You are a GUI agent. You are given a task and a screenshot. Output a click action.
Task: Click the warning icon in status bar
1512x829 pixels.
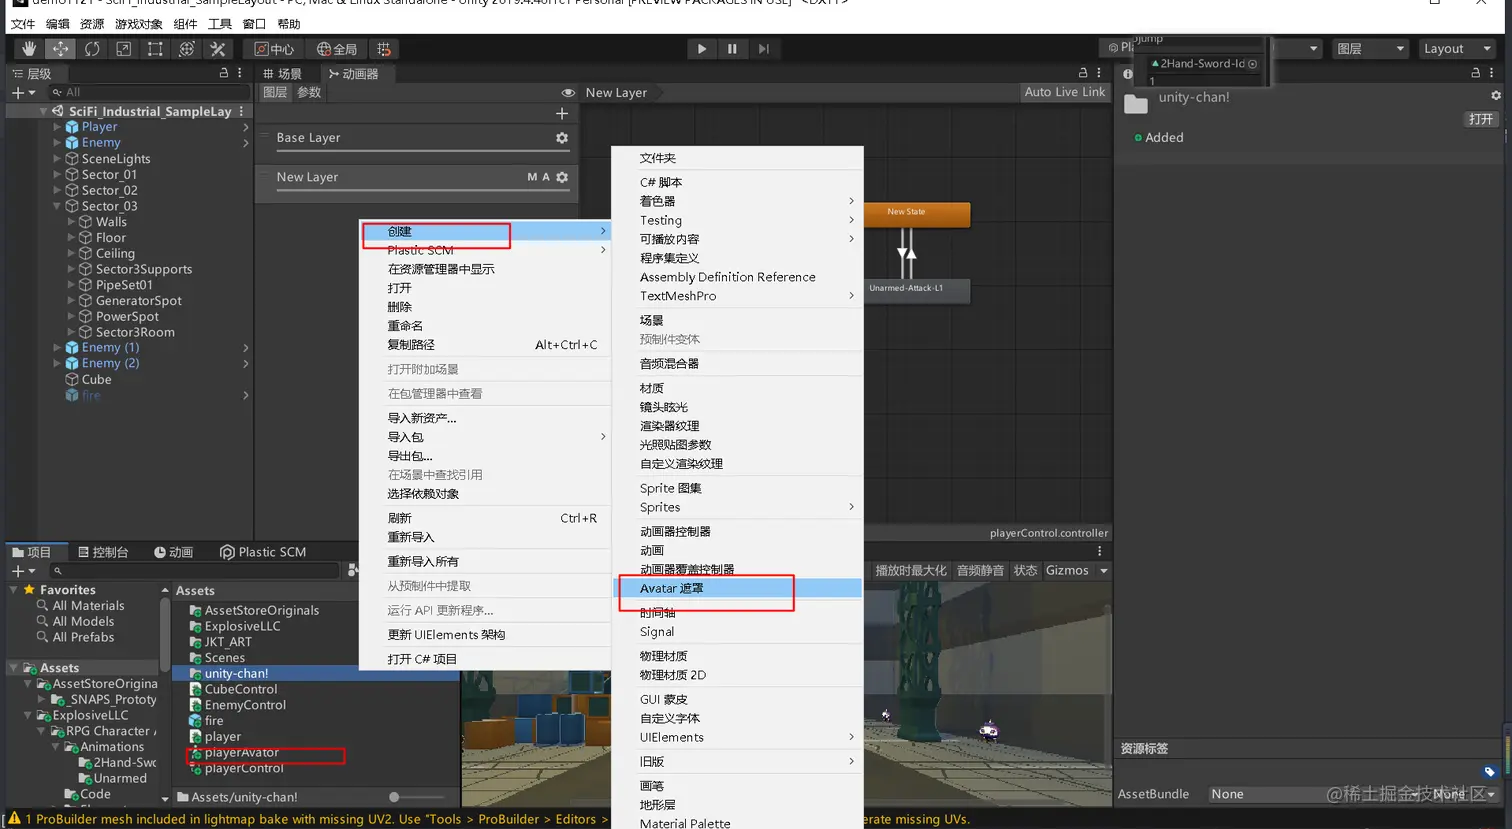click(x=14, y=819)
